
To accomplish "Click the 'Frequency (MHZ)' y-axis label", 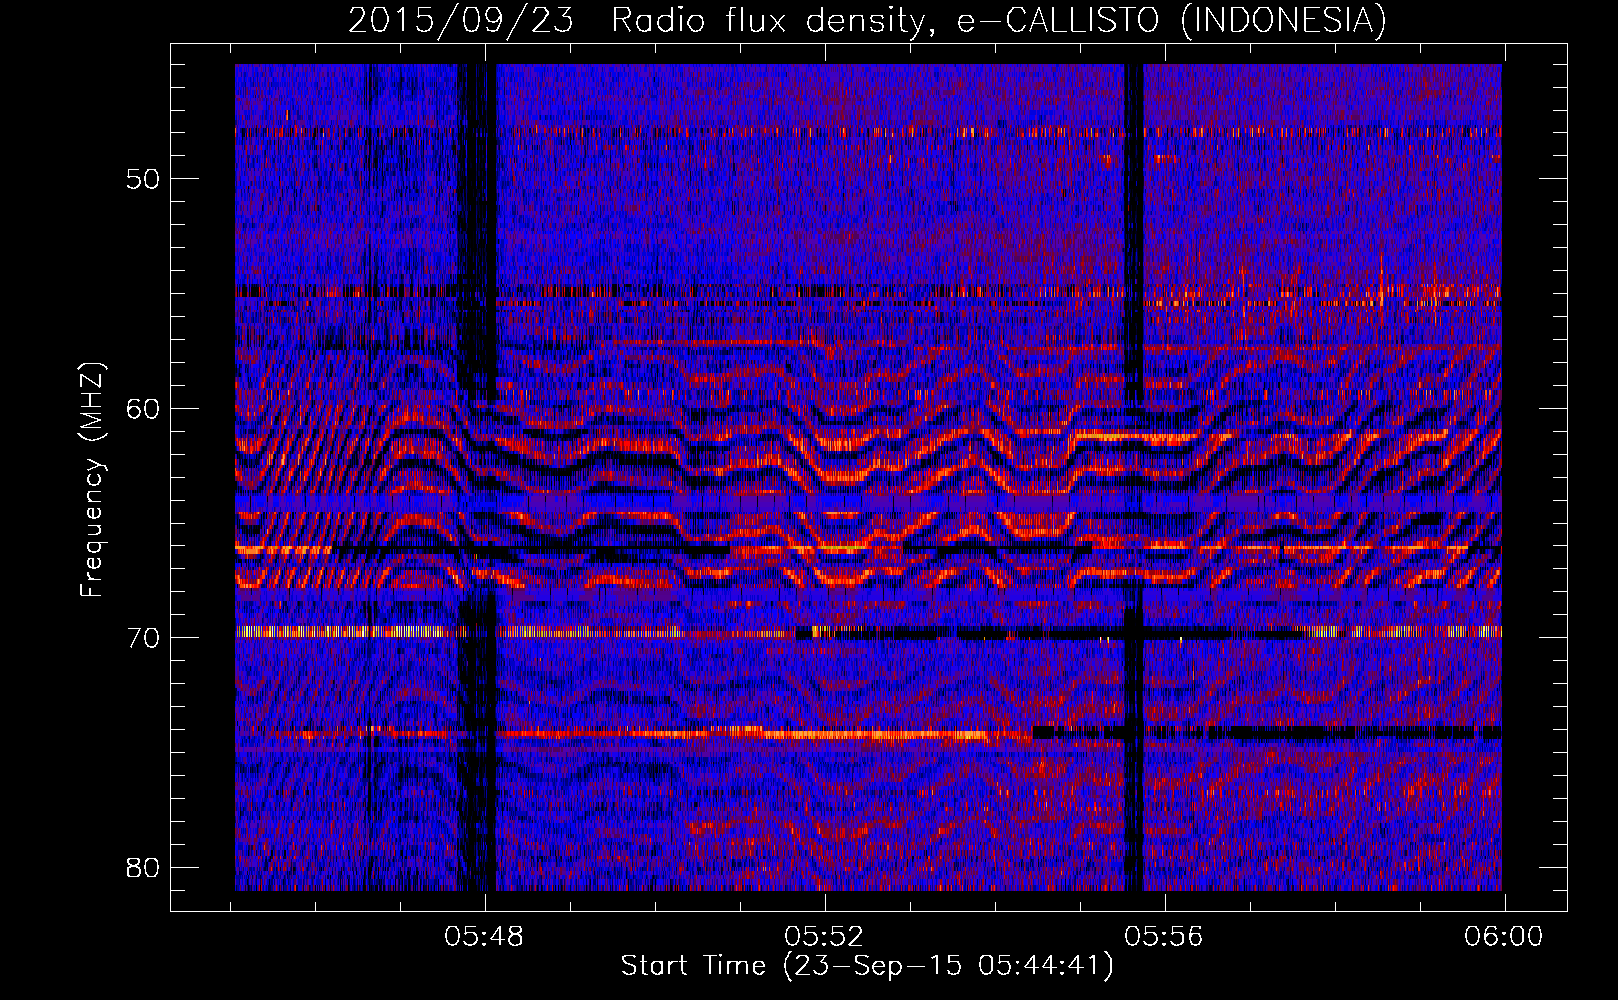I will 92,480.
